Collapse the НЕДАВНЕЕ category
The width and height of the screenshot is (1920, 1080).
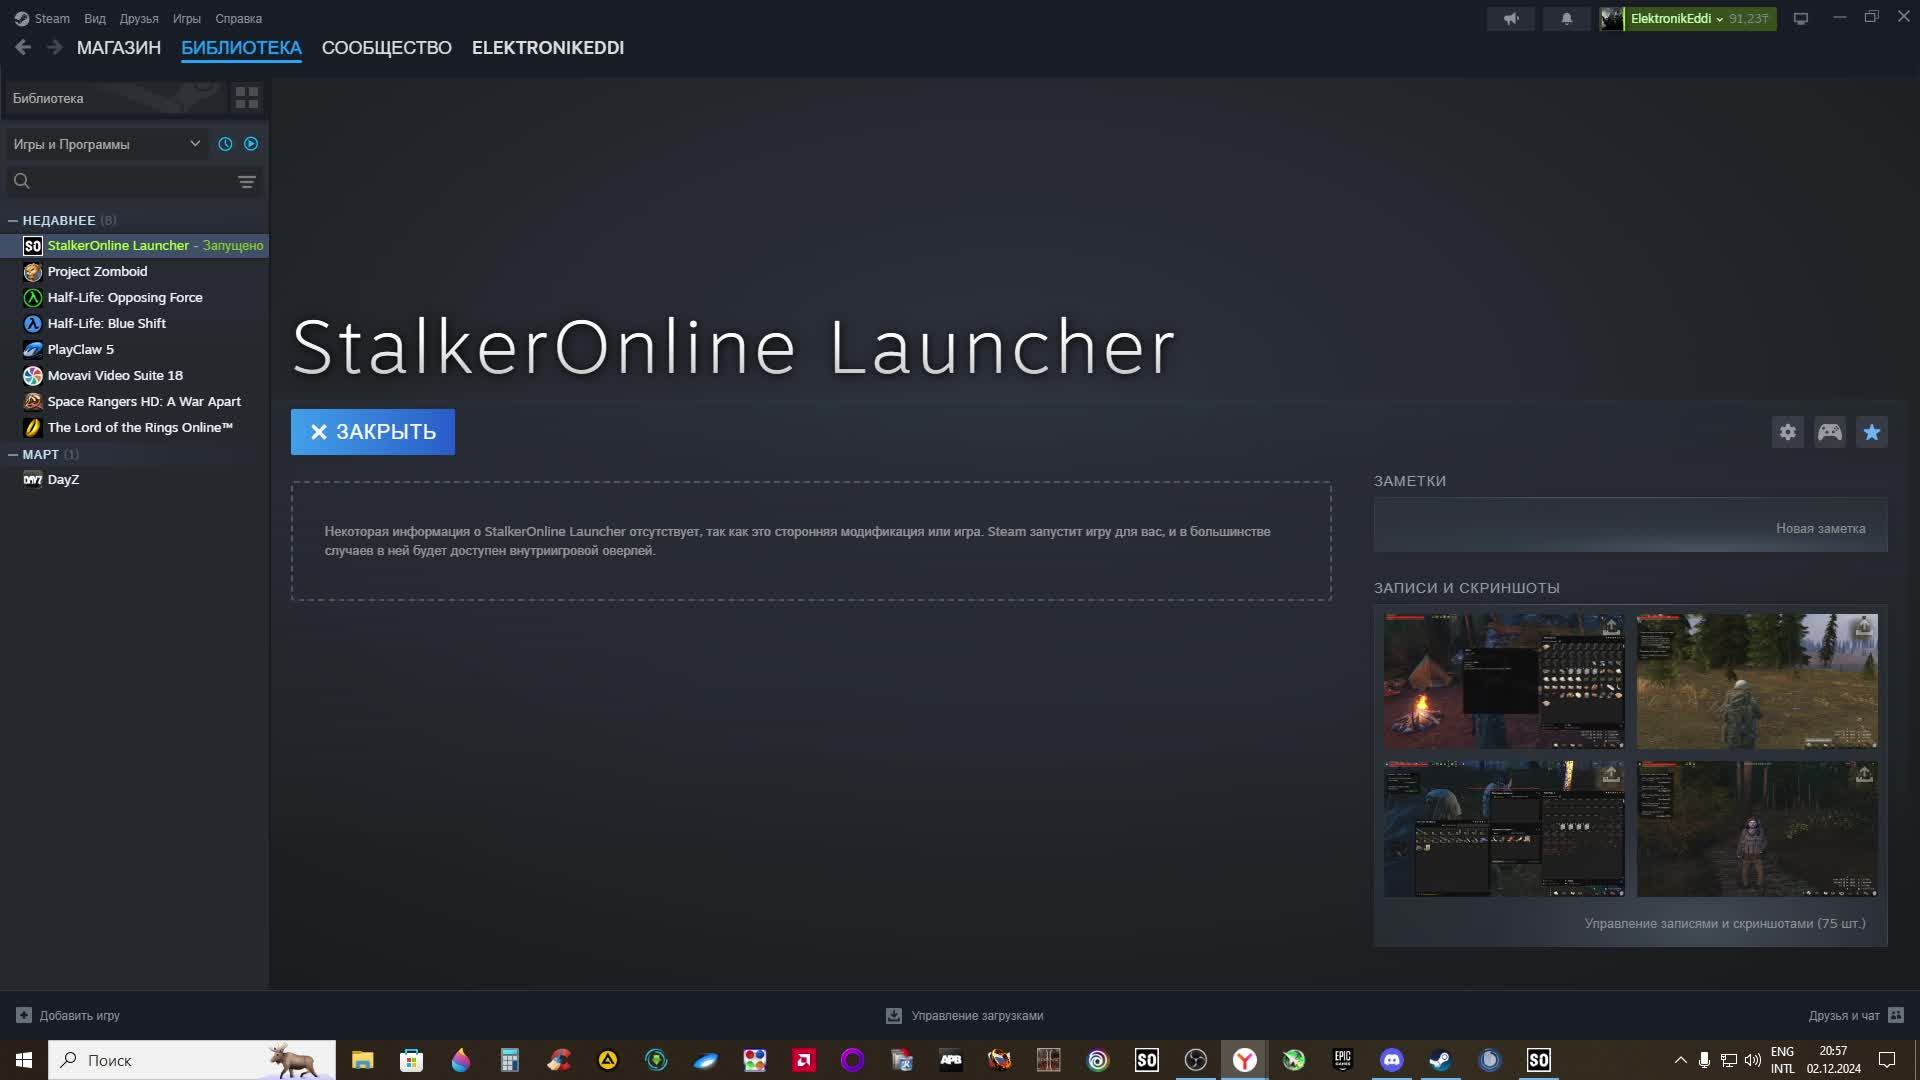coord(13,220)
